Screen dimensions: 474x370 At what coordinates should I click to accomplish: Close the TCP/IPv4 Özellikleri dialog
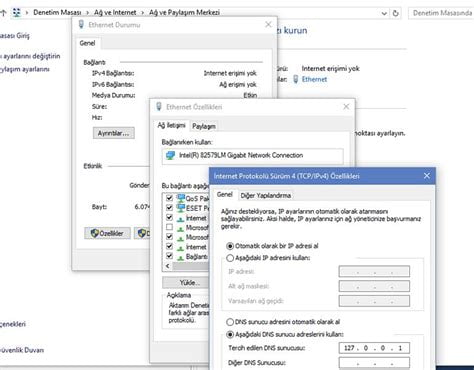tap(427, 176)
